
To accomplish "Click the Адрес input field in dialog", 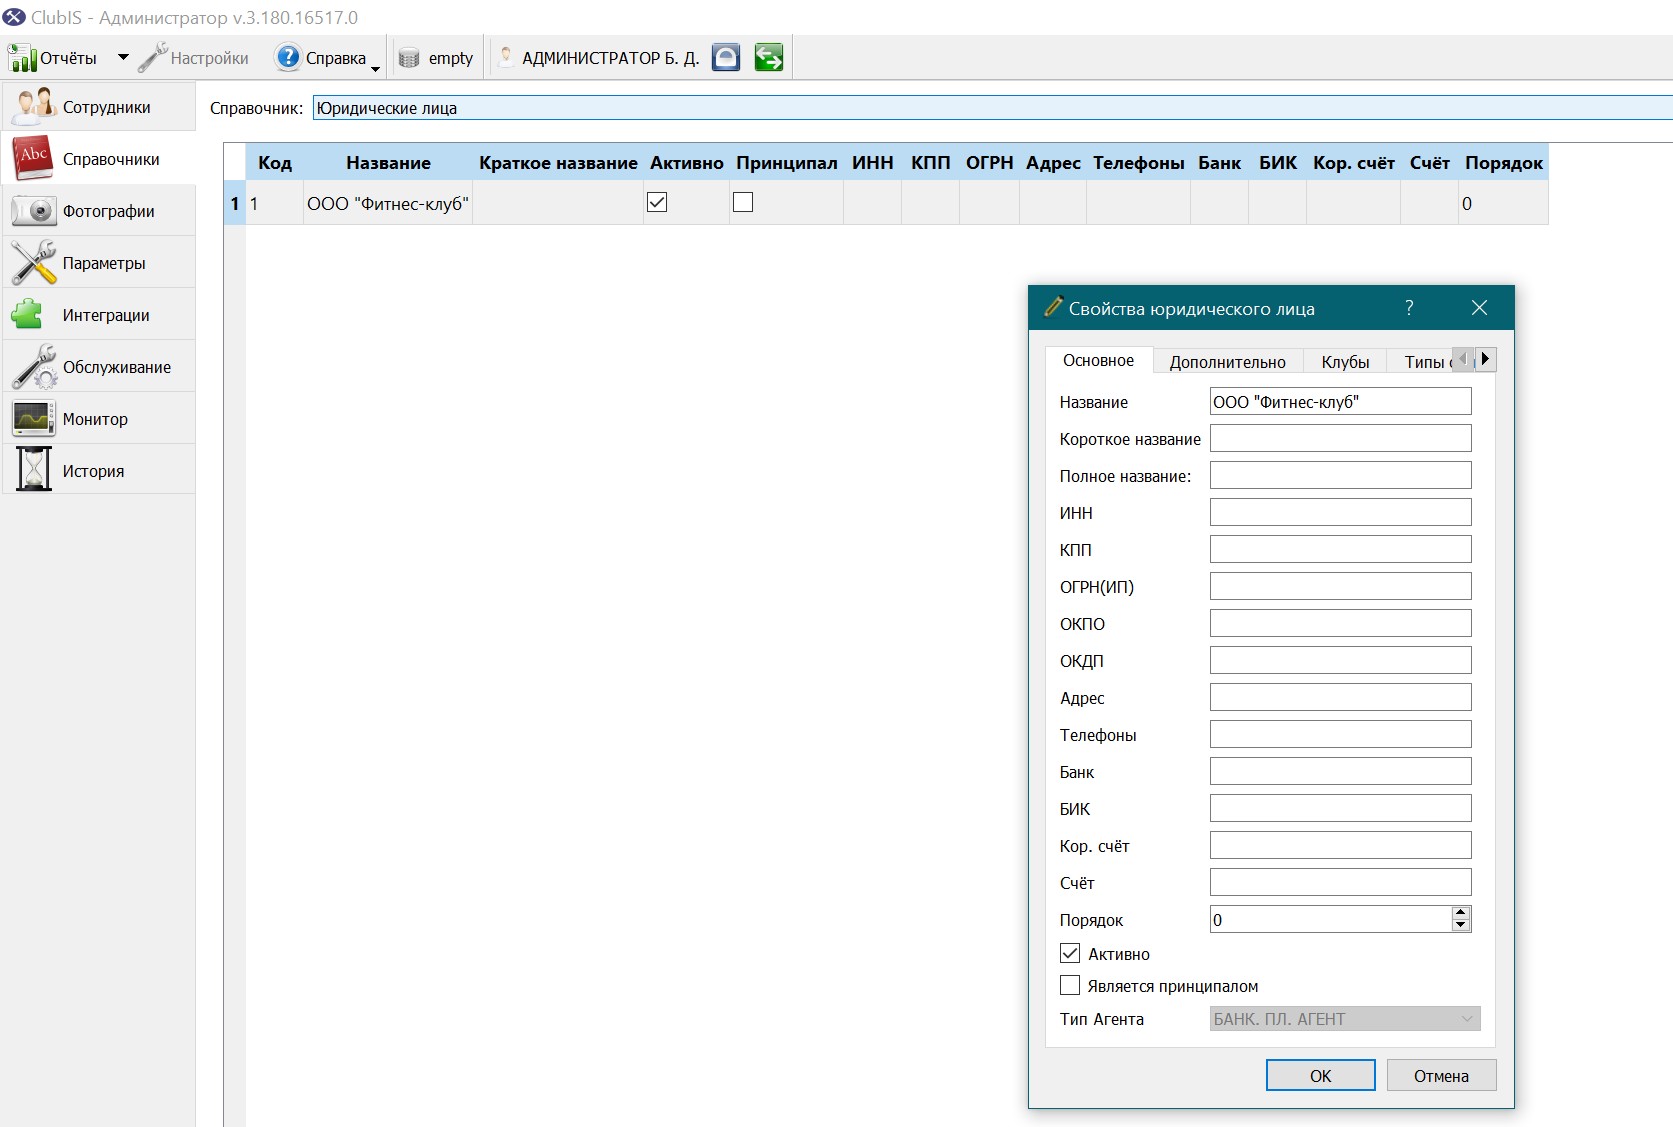I will [1340, 698].
